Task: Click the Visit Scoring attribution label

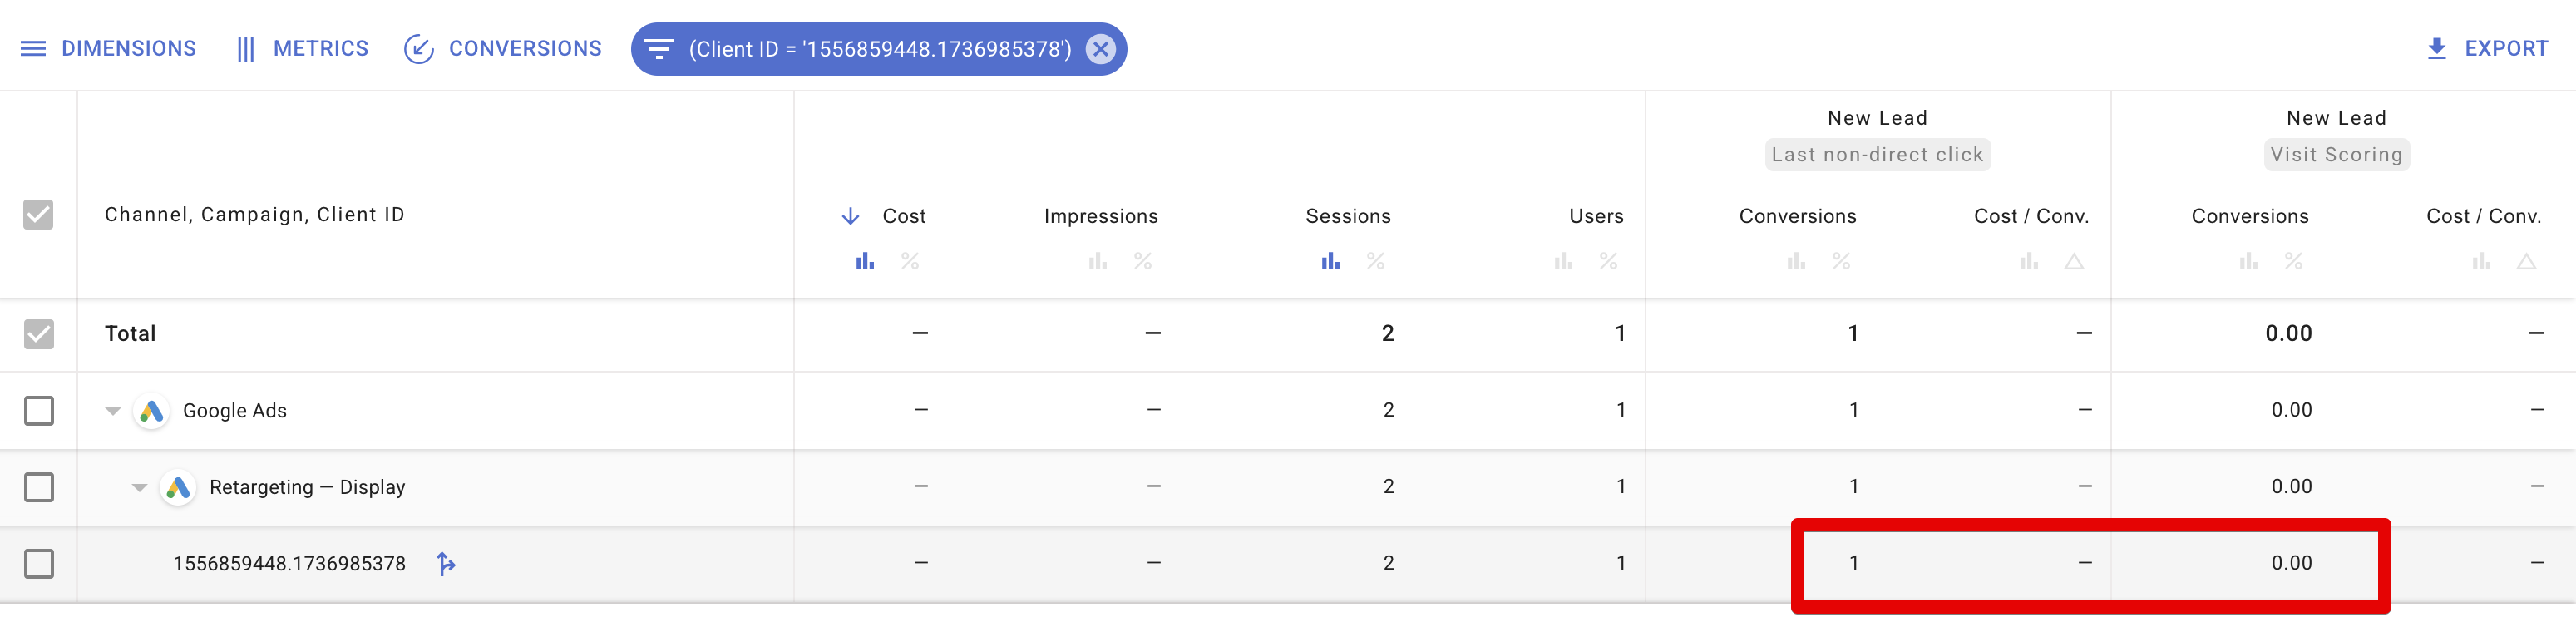Action: click(x=2336, y=155)
